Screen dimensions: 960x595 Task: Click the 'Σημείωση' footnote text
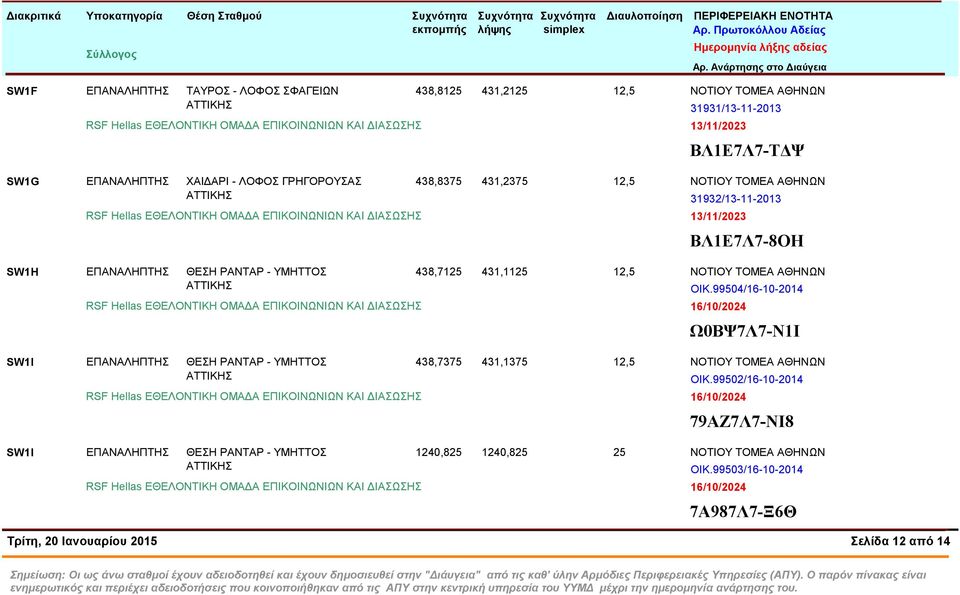point(468,582)
